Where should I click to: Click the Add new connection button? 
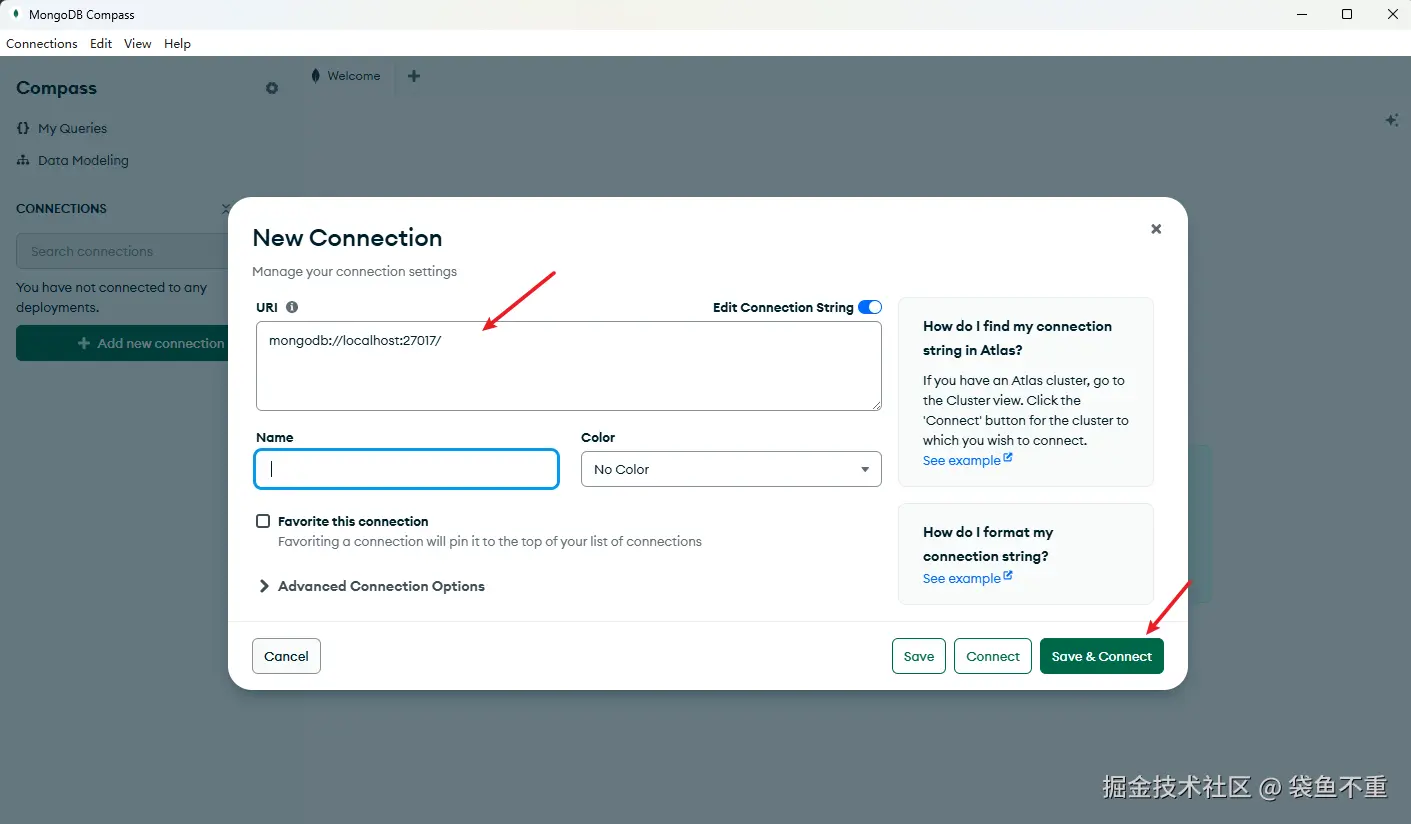click(x=124, y=343)
